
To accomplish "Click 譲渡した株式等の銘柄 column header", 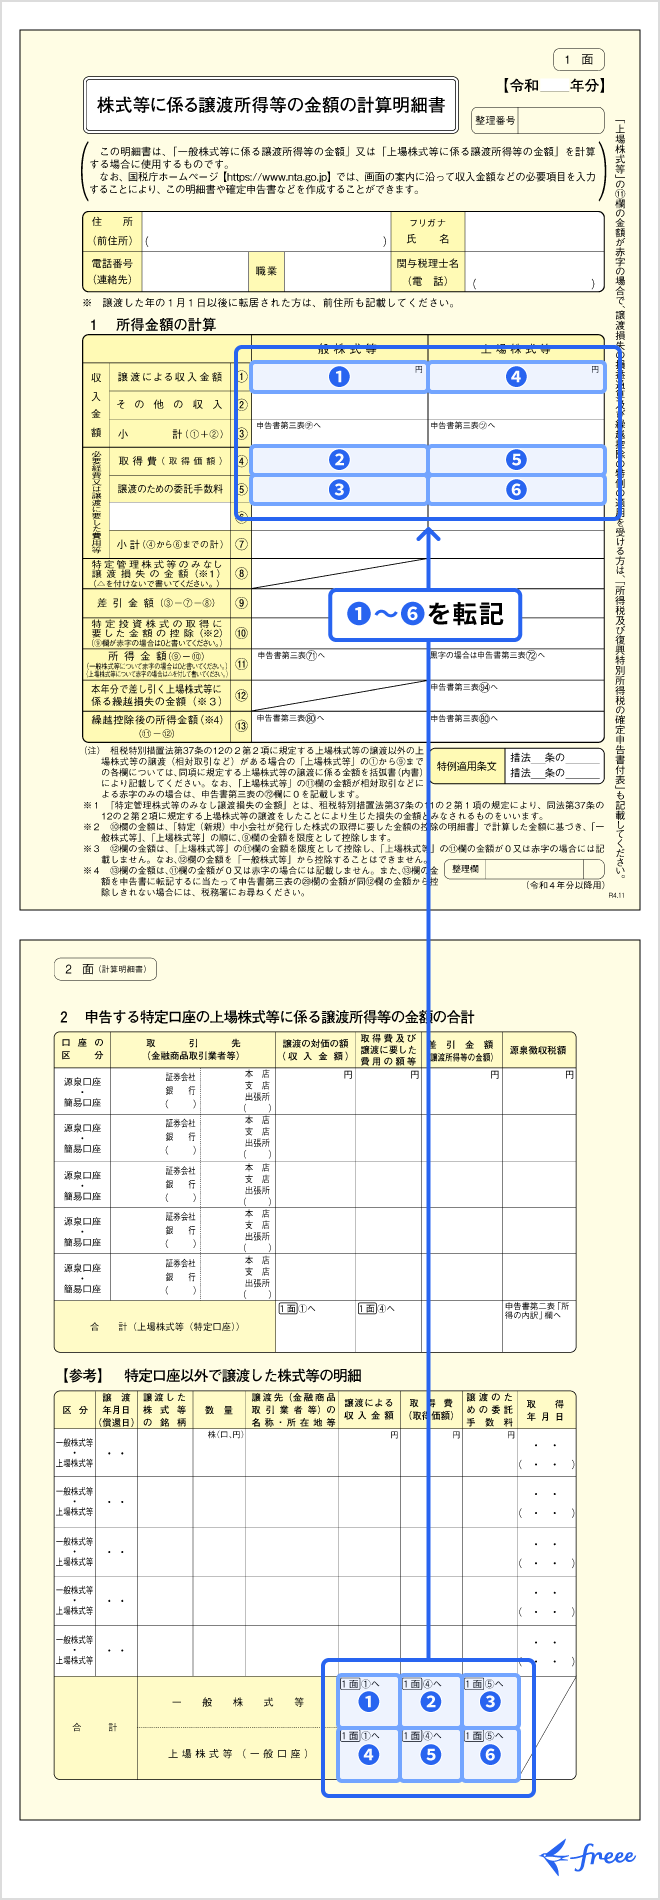I will point(165,1410).
